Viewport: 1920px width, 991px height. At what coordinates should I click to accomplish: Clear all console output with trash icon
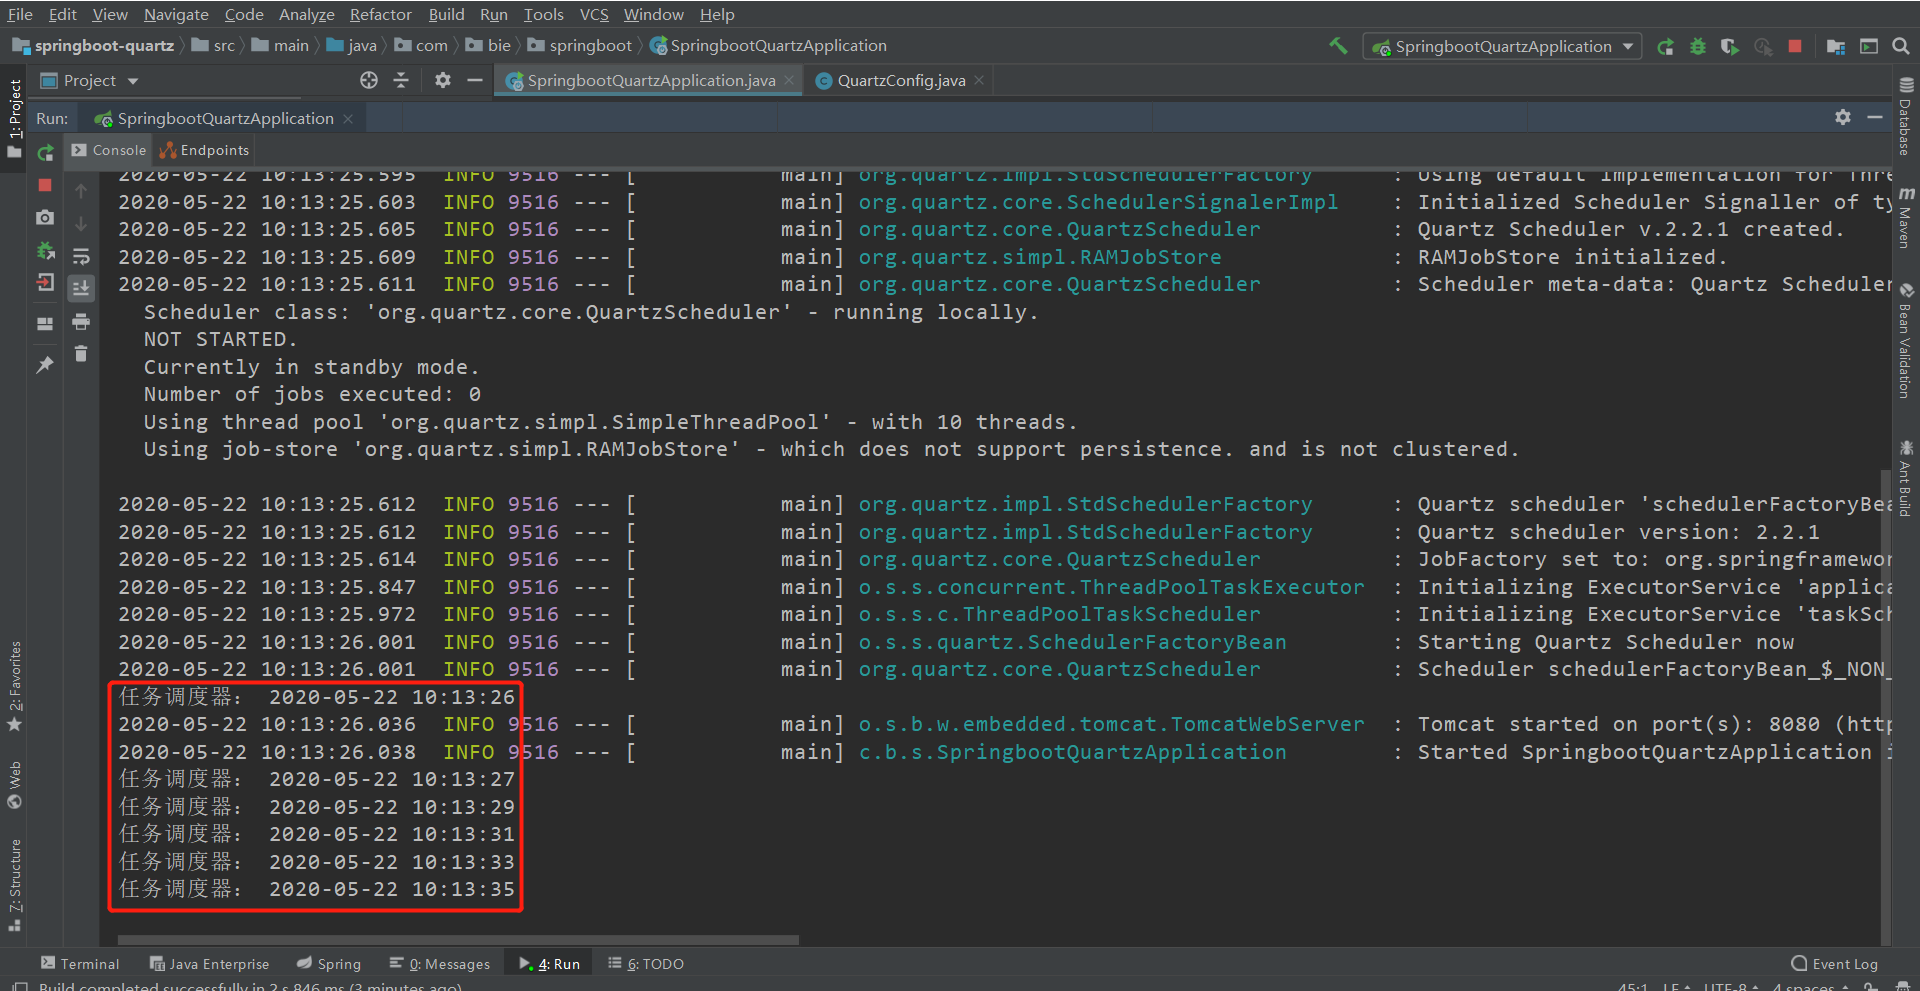[x=81, y=354]
